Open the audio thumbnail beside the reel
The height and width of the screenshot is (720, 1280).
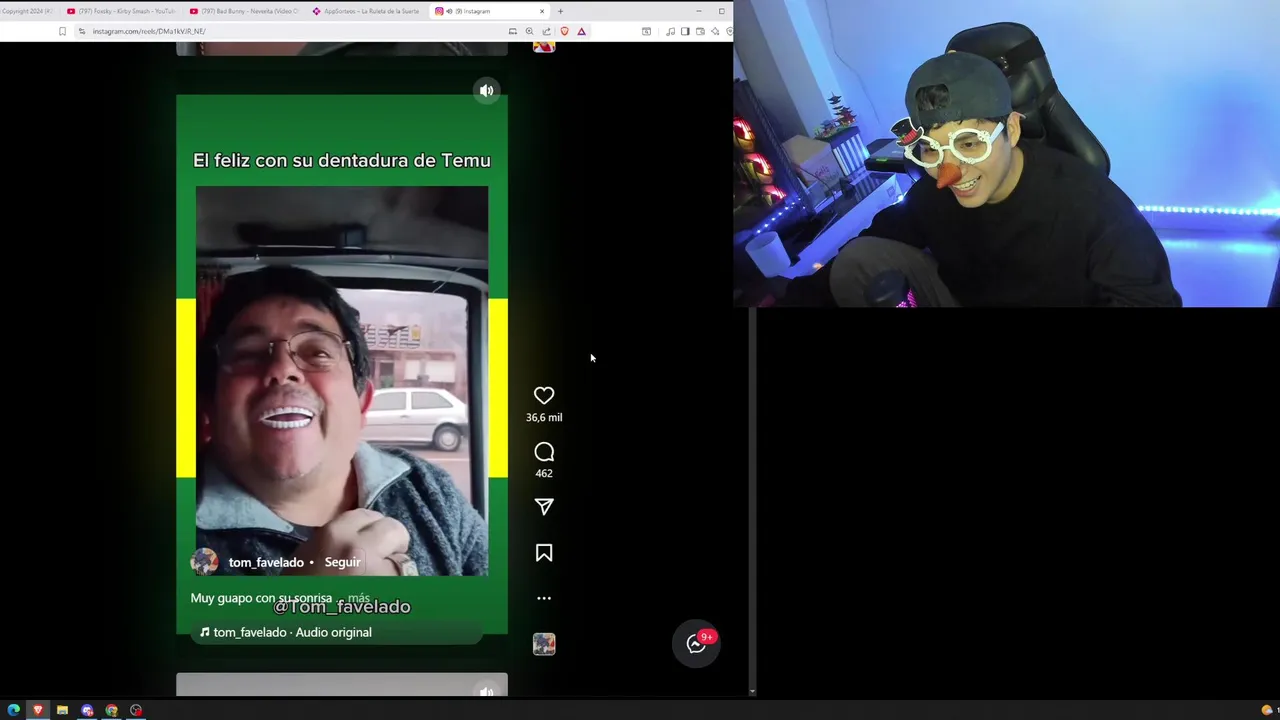coord(544,644)
